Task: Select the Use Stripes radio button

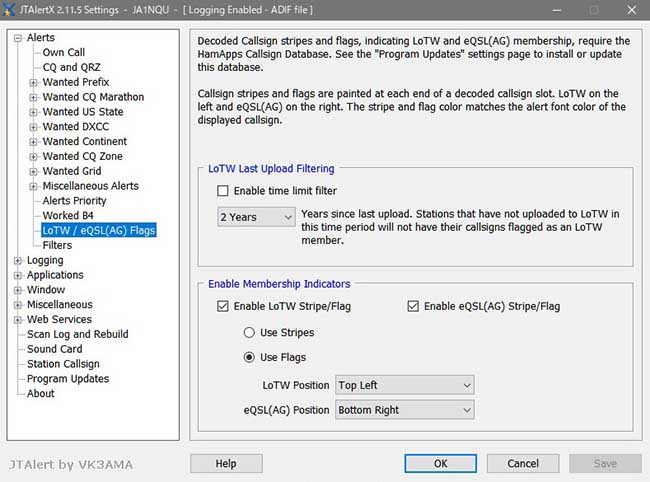Action: tap(248, 332)
